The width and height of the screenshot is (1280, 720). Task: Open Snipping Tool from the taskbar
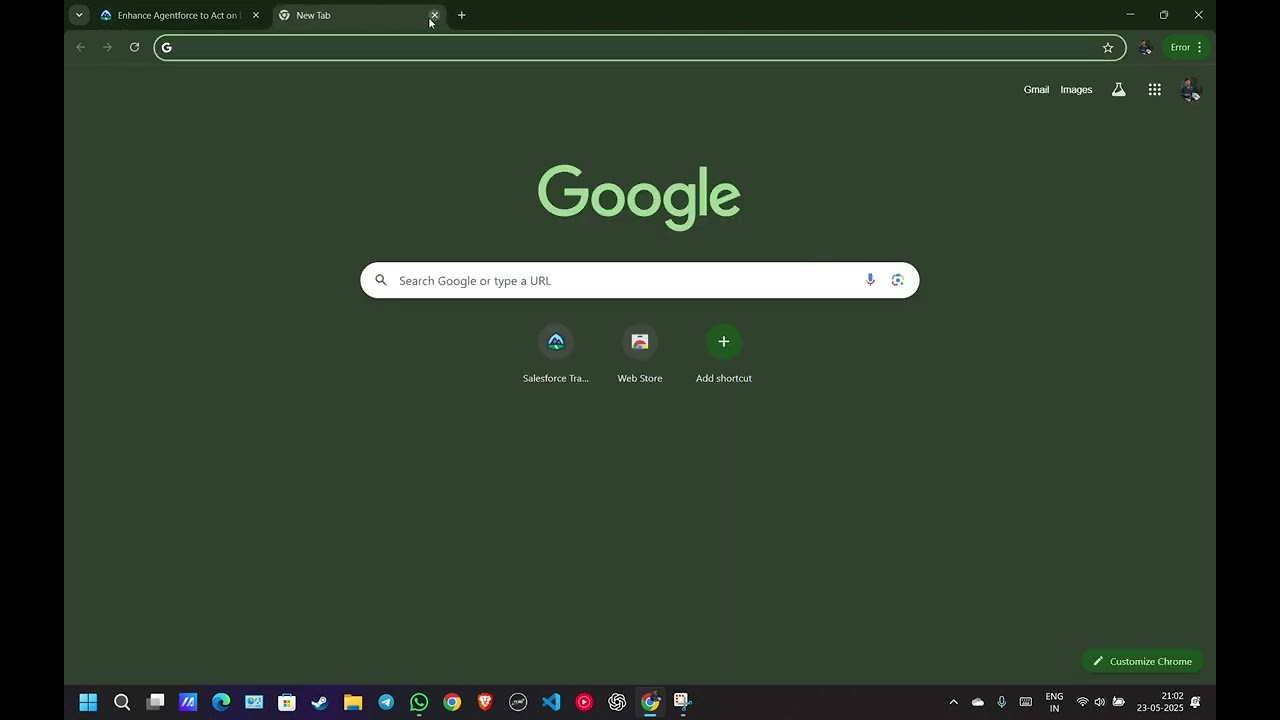click(683, 702)
